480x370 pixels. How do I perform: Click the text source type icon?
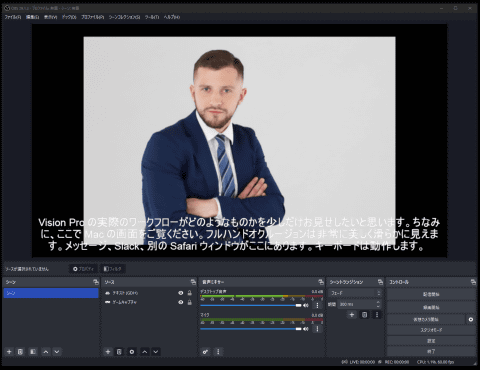(x=107, y=293)
